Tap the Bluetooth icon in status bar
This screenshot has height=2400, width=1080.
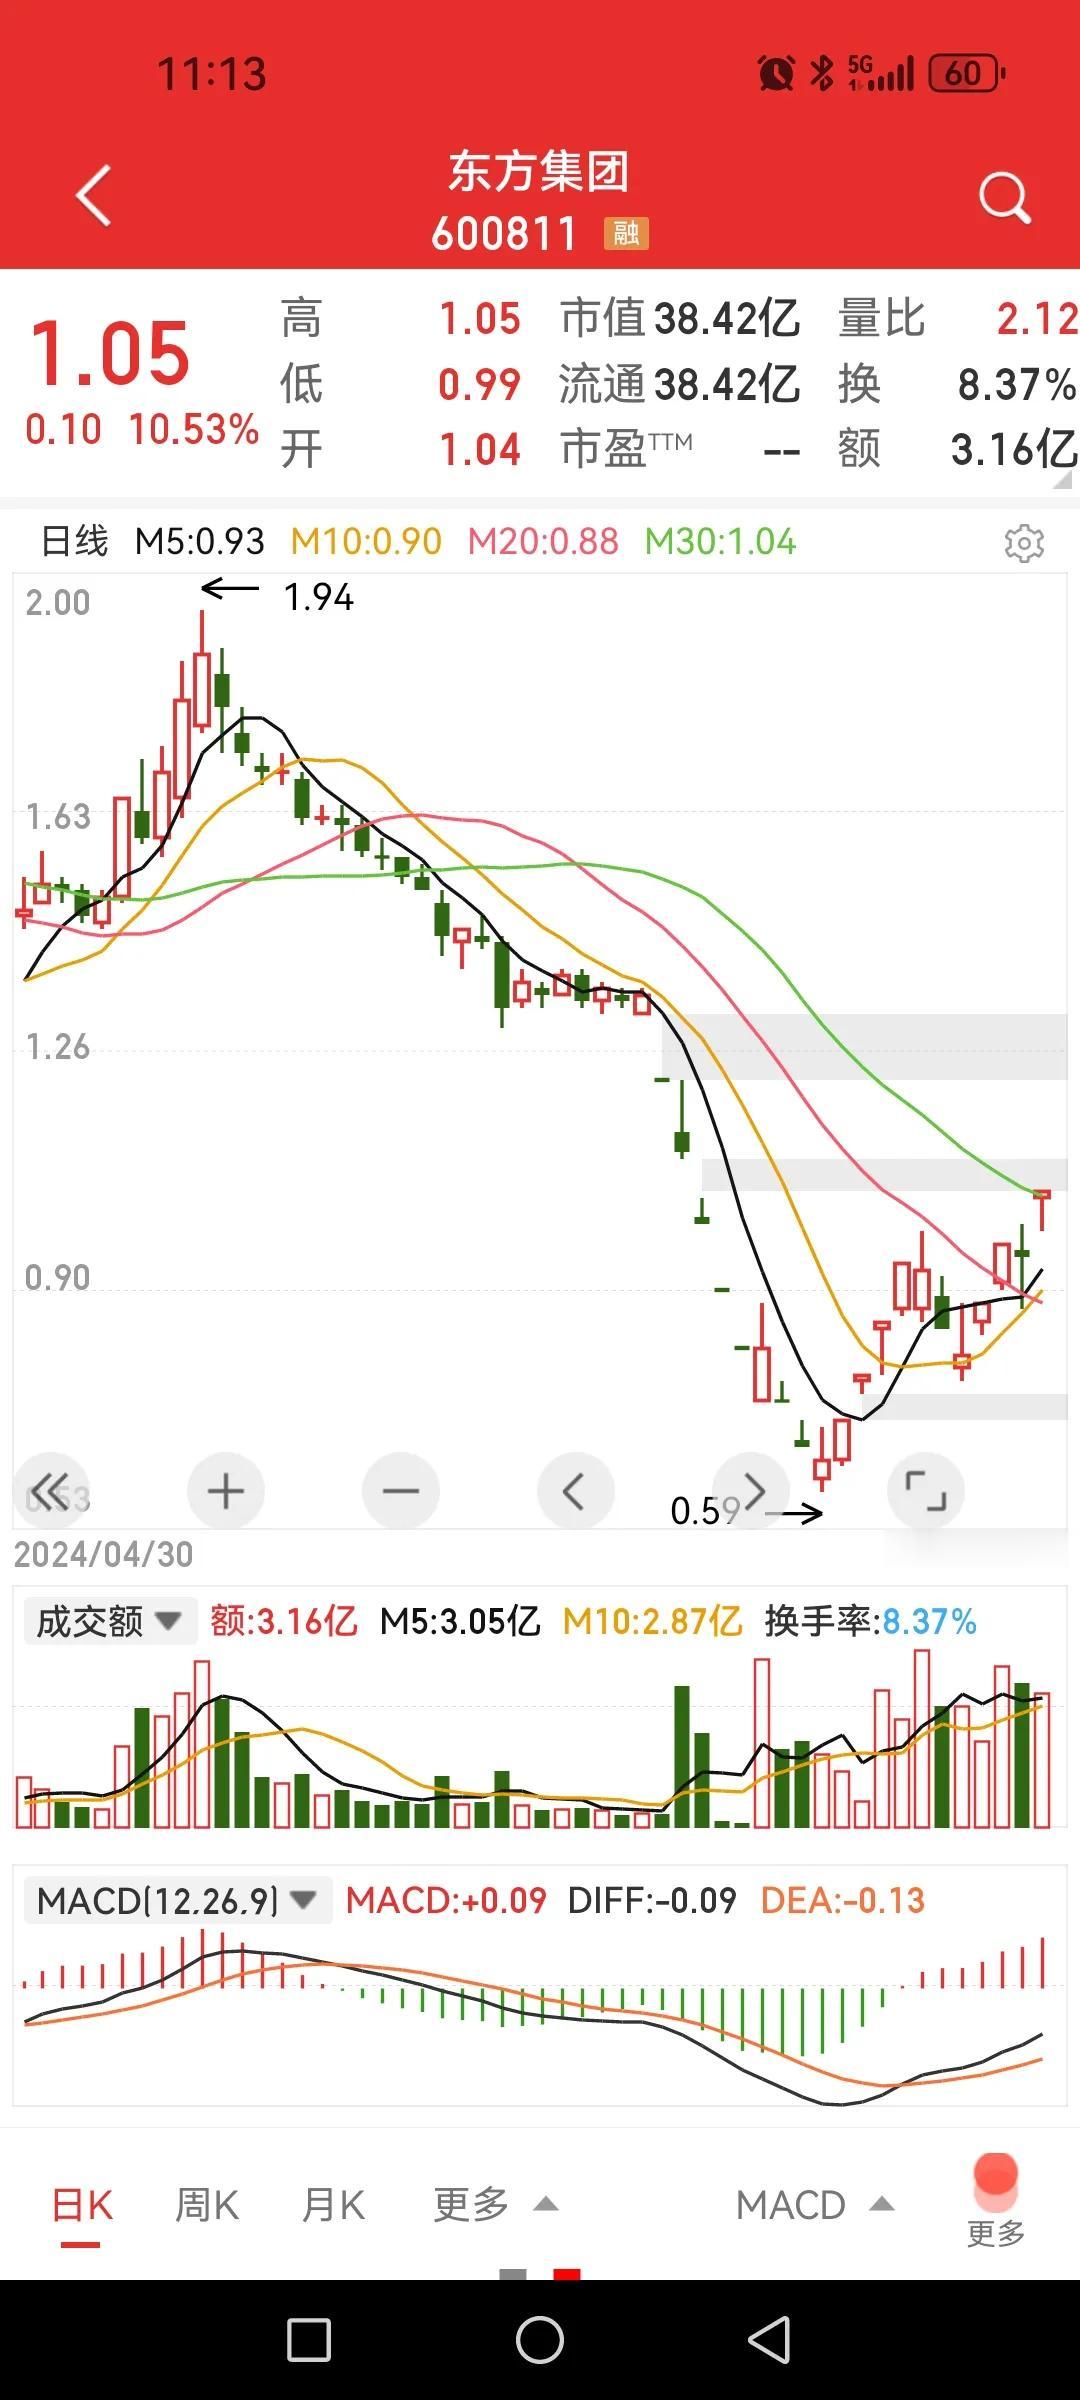822,73
